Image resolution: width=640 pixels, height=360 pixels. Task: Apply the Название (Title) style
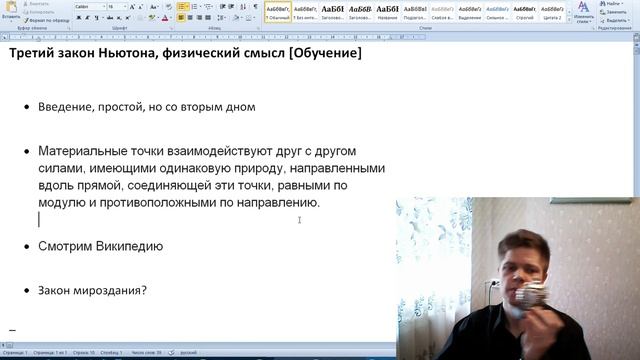387,12
